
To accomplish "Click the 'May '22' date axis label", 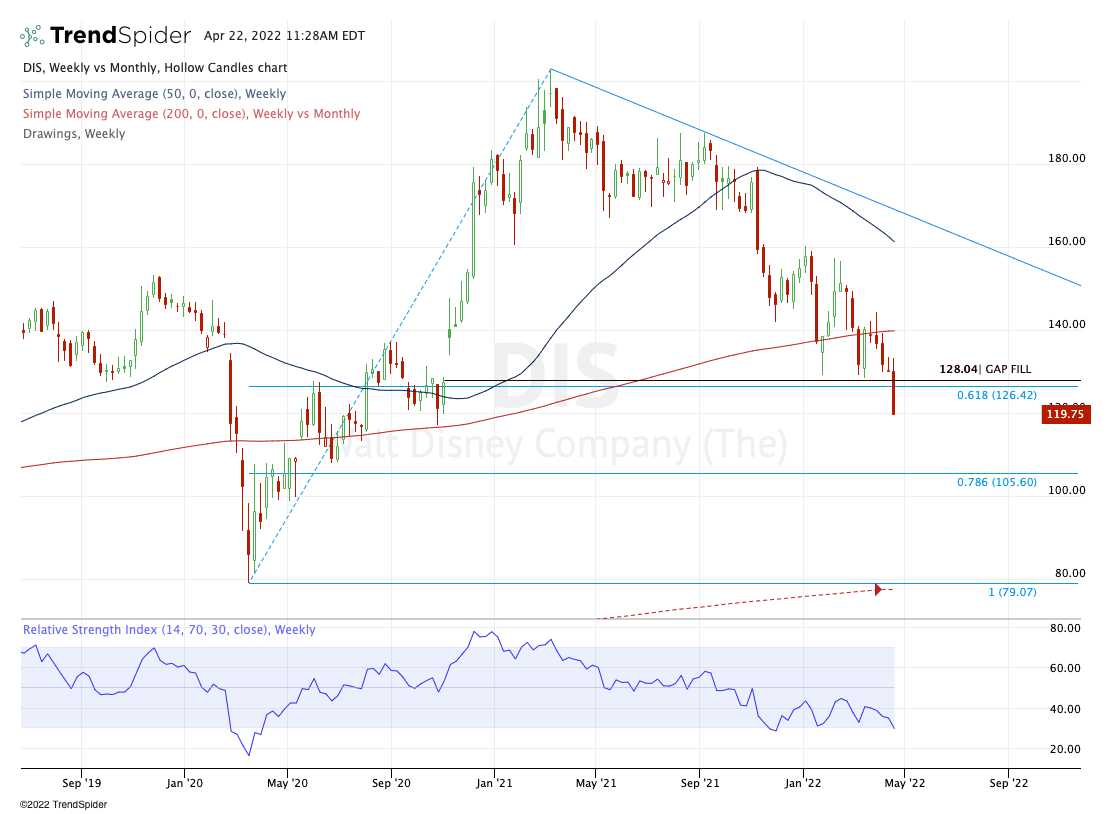I will [x=905, y=783].
